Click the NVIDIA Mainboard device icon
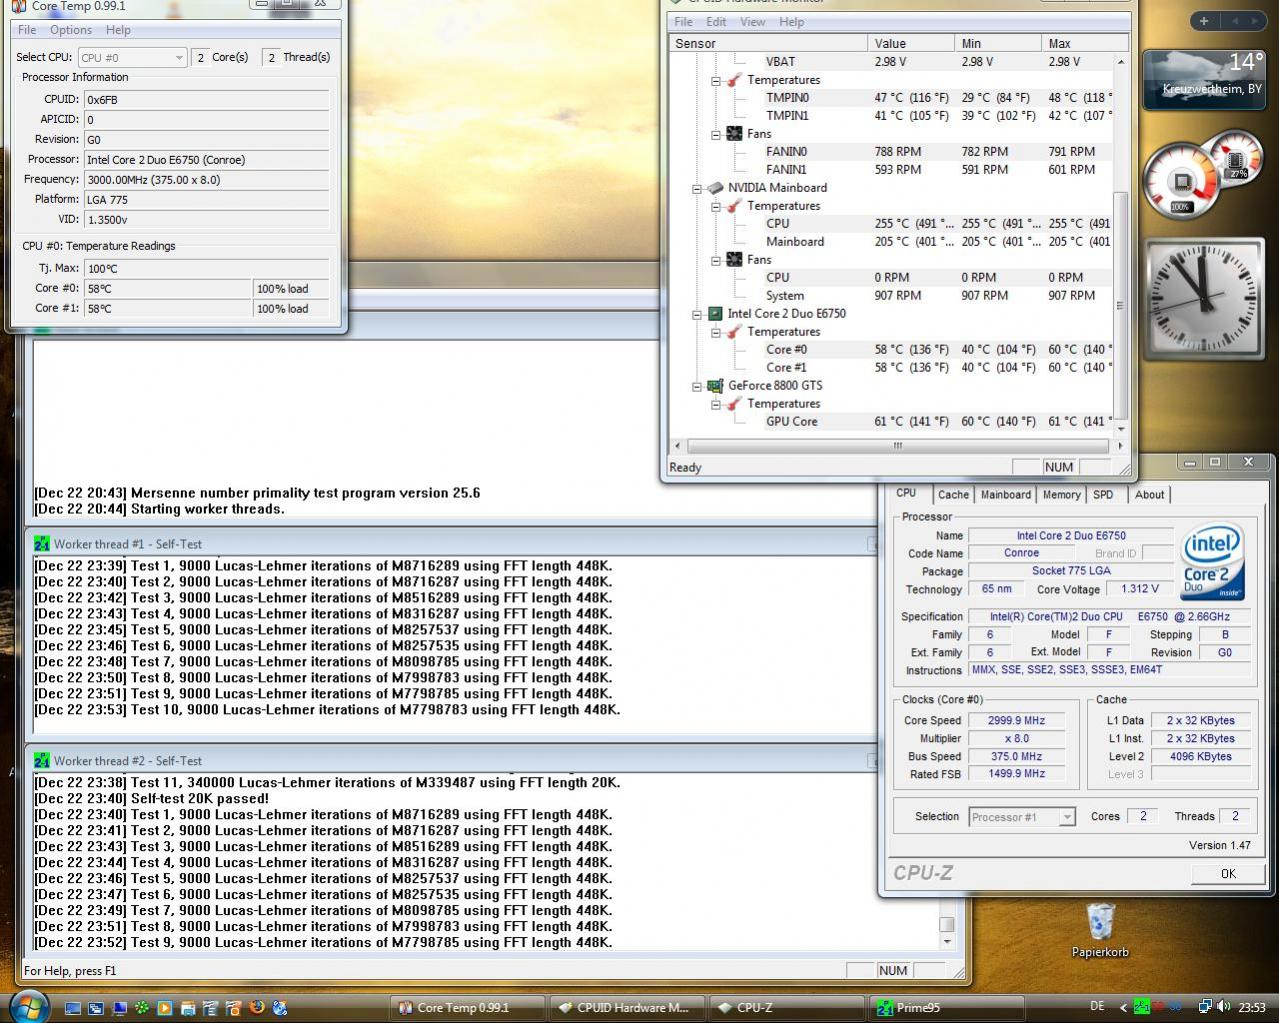1279x1023 pixels. (x=715, y=187)
